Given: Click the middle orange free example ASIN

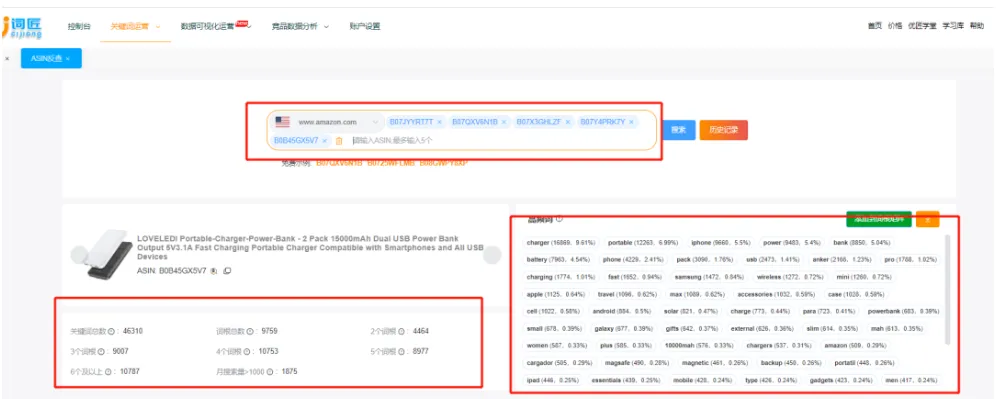Looking at the screenshot, I should 391,163.
